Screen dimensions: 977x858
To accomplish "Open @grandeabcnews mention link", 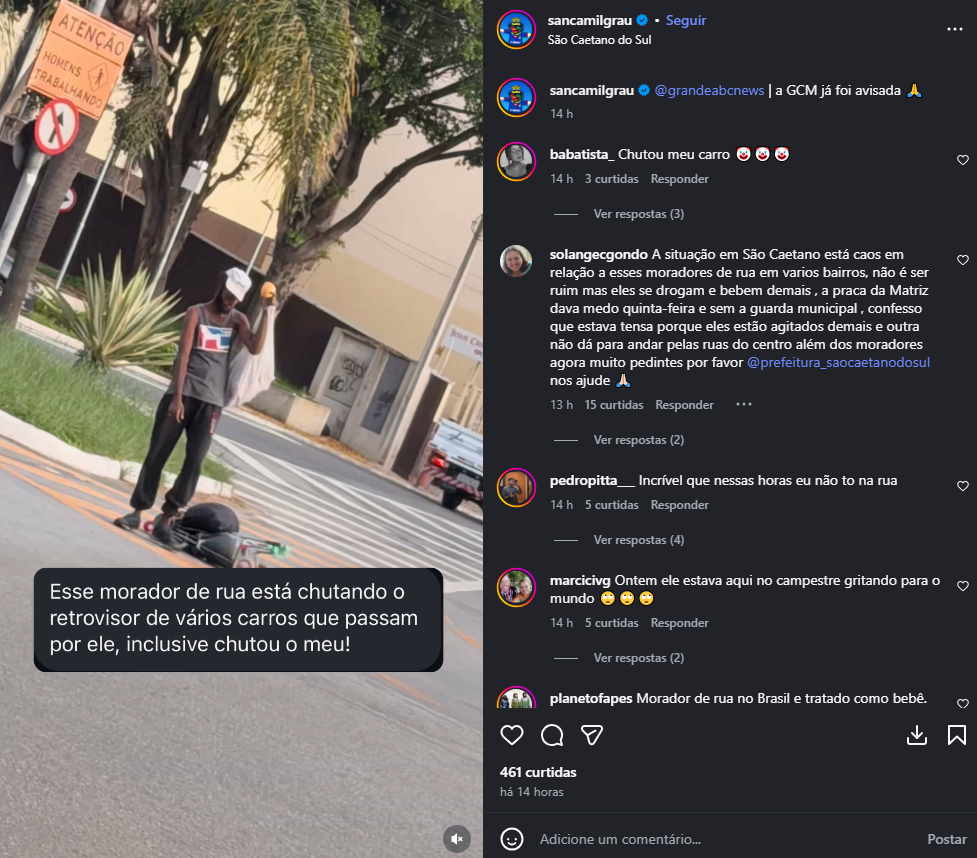I will 709,90.
